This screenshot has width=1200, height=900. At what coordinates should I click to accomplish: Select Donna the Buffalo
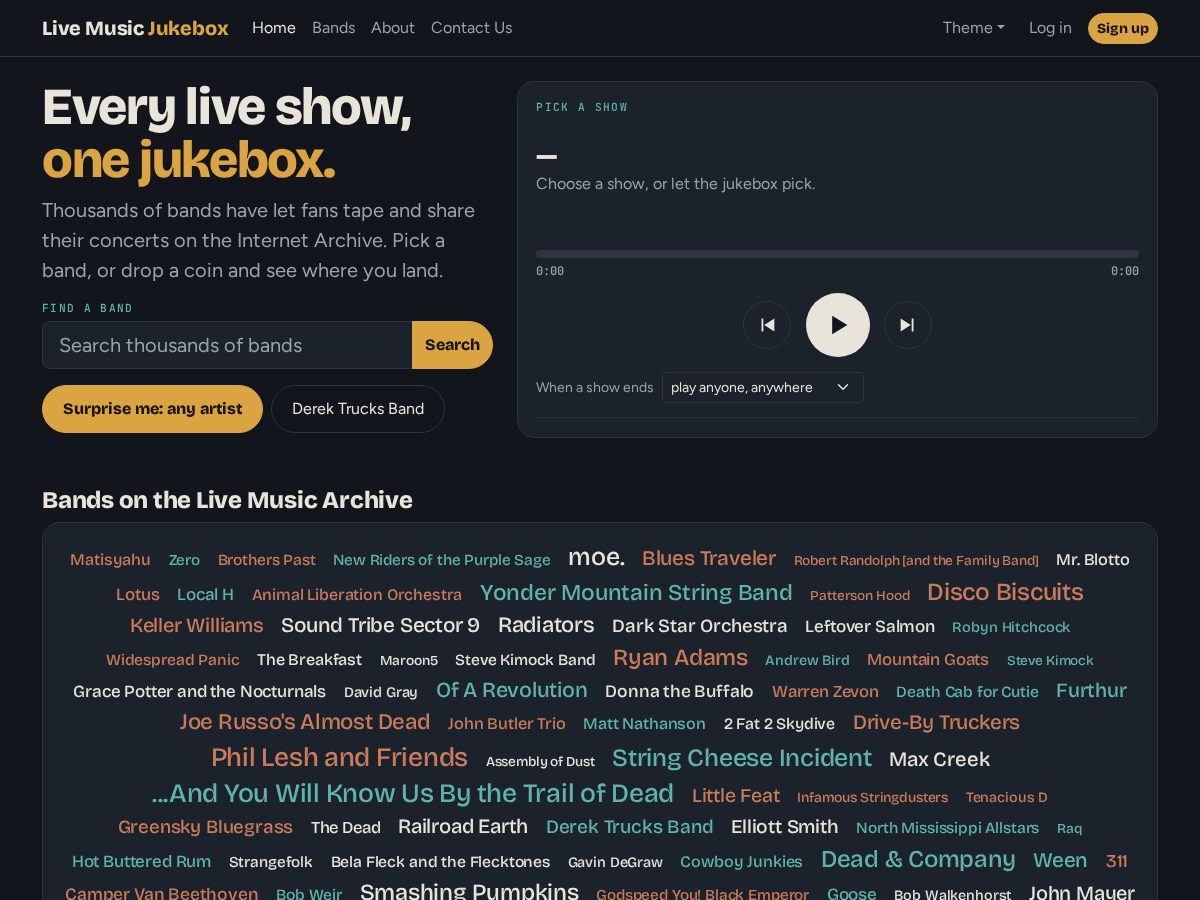[x=679, y=692]
